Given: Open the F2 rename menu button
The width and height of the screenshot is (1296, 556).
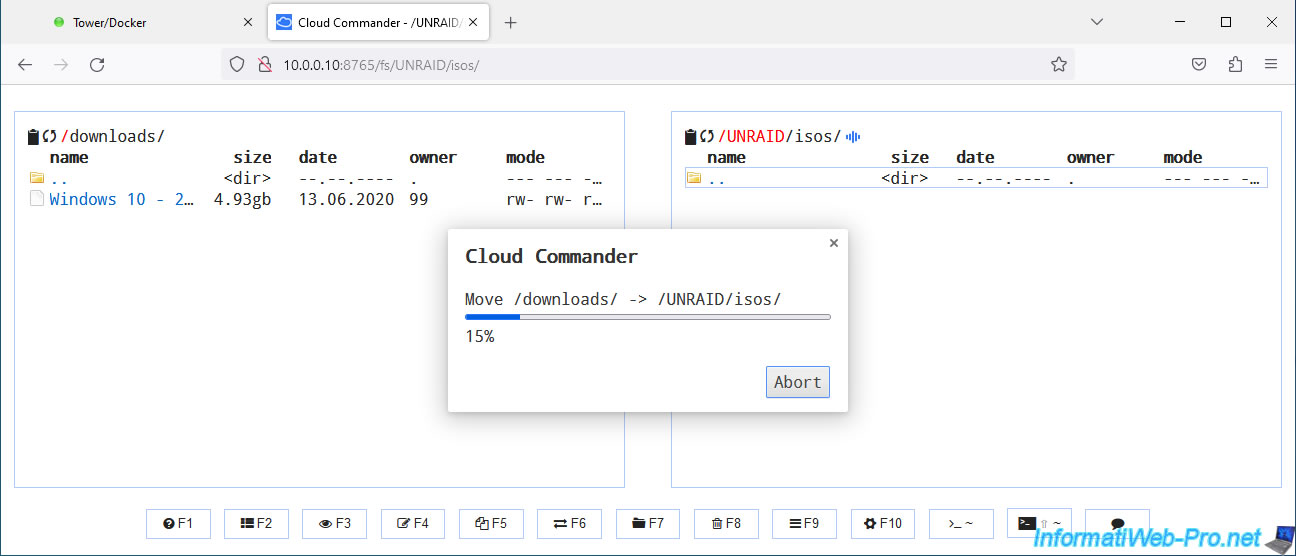Looking at the screenshot, I should click(256, 523).
